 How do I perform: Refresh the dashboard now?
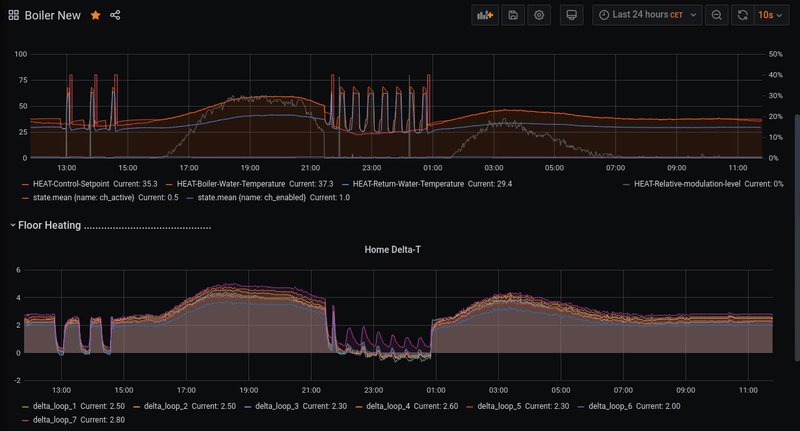coord(742,15)
